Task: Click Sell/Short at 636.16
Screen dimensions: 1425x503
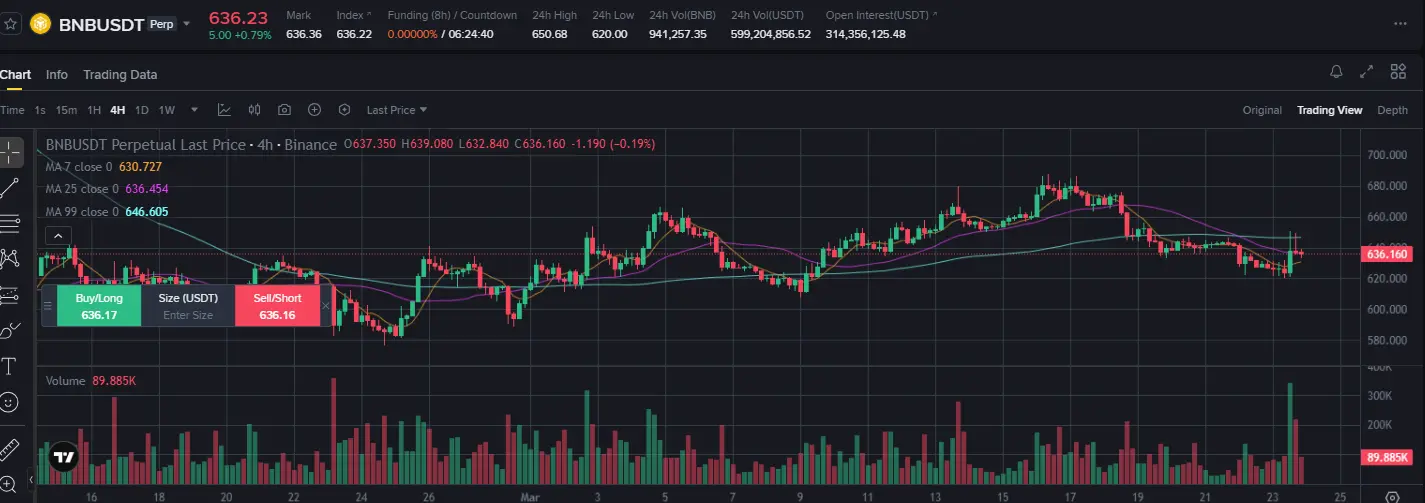Action: pyautogui.click(x=277, y=305)
